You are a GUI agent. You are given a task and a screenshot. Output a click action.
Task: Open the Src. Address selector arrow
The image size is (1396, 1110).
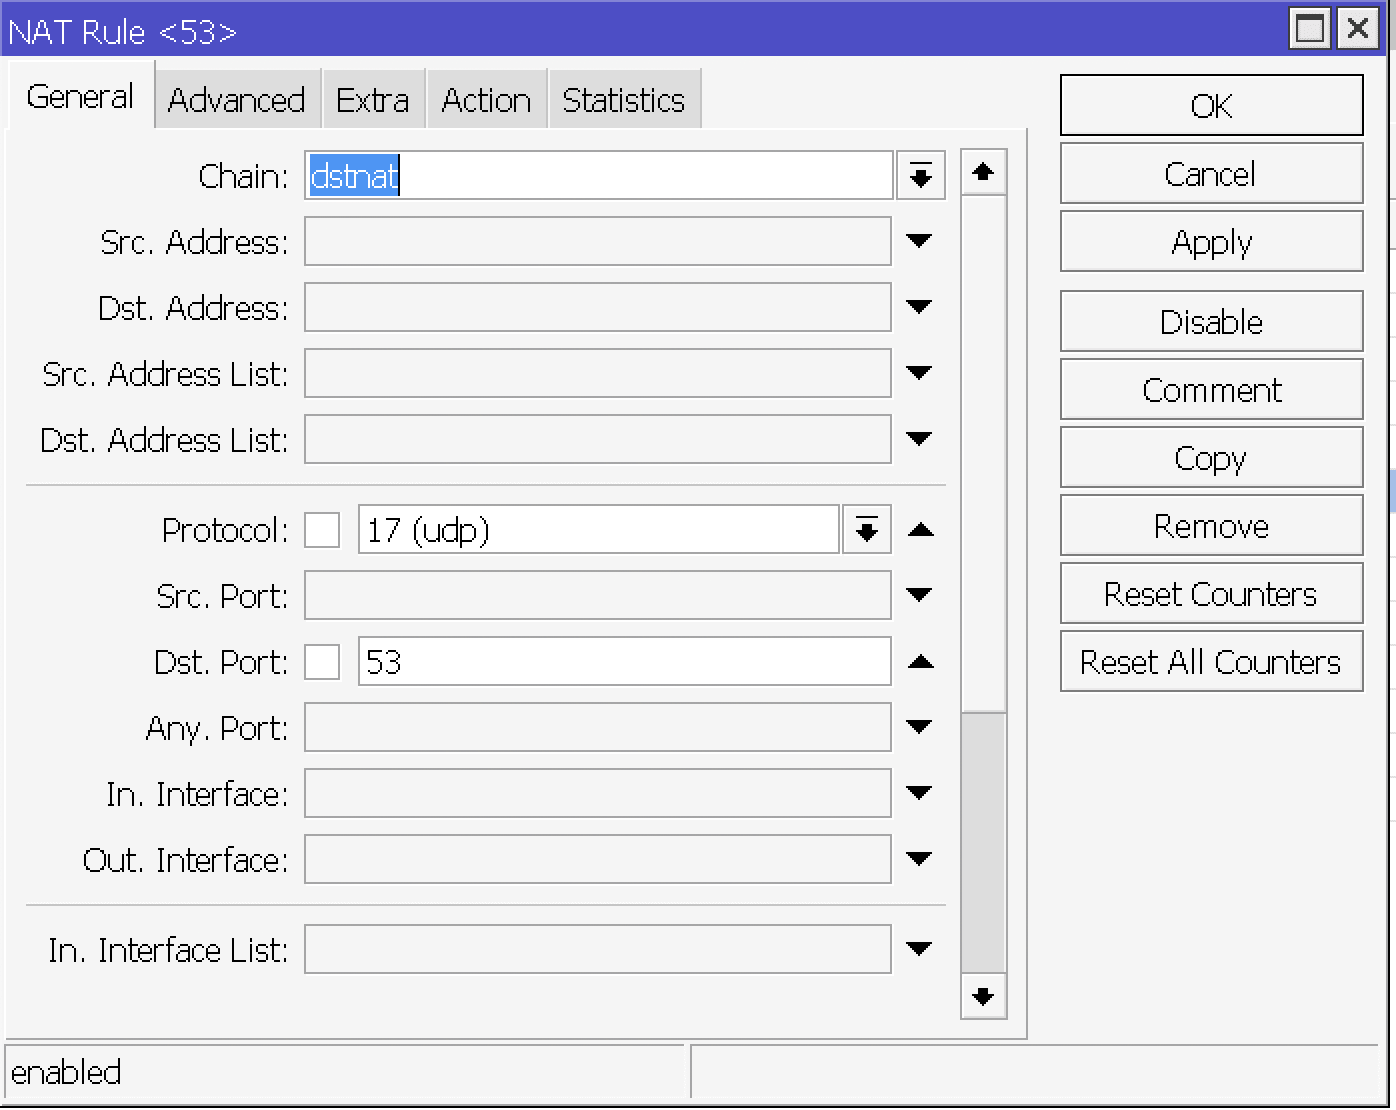click(920, 241)
